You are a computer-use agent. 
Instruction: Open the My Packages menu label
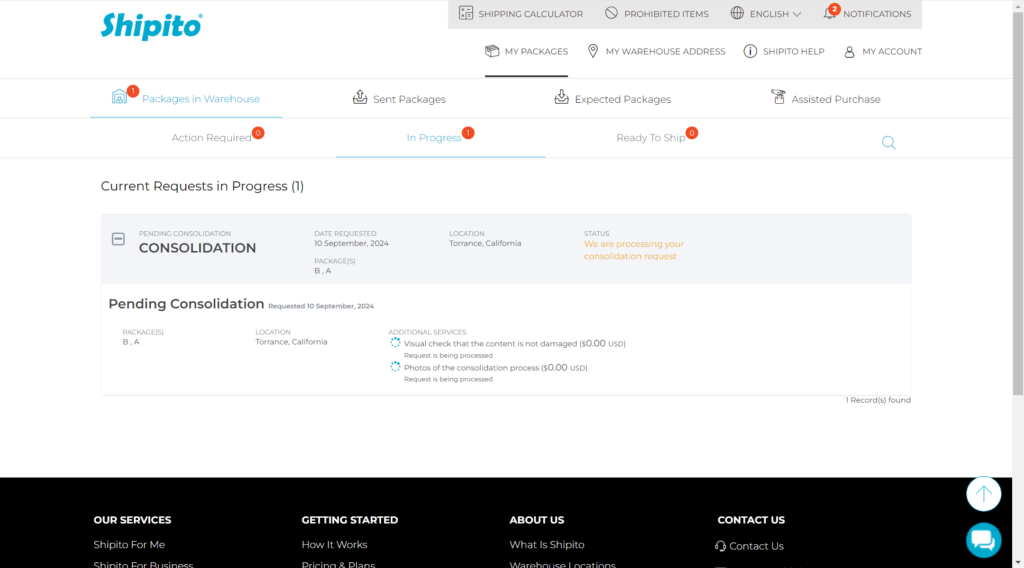(536, 52)
